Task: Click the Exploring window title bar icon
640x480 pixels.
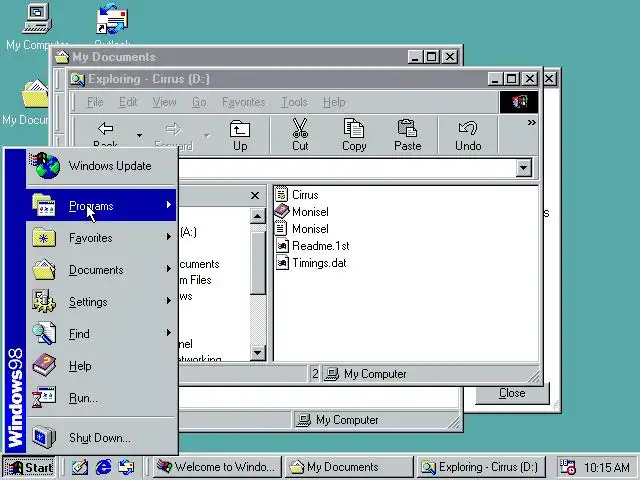Action: click(x=77, y=79)
